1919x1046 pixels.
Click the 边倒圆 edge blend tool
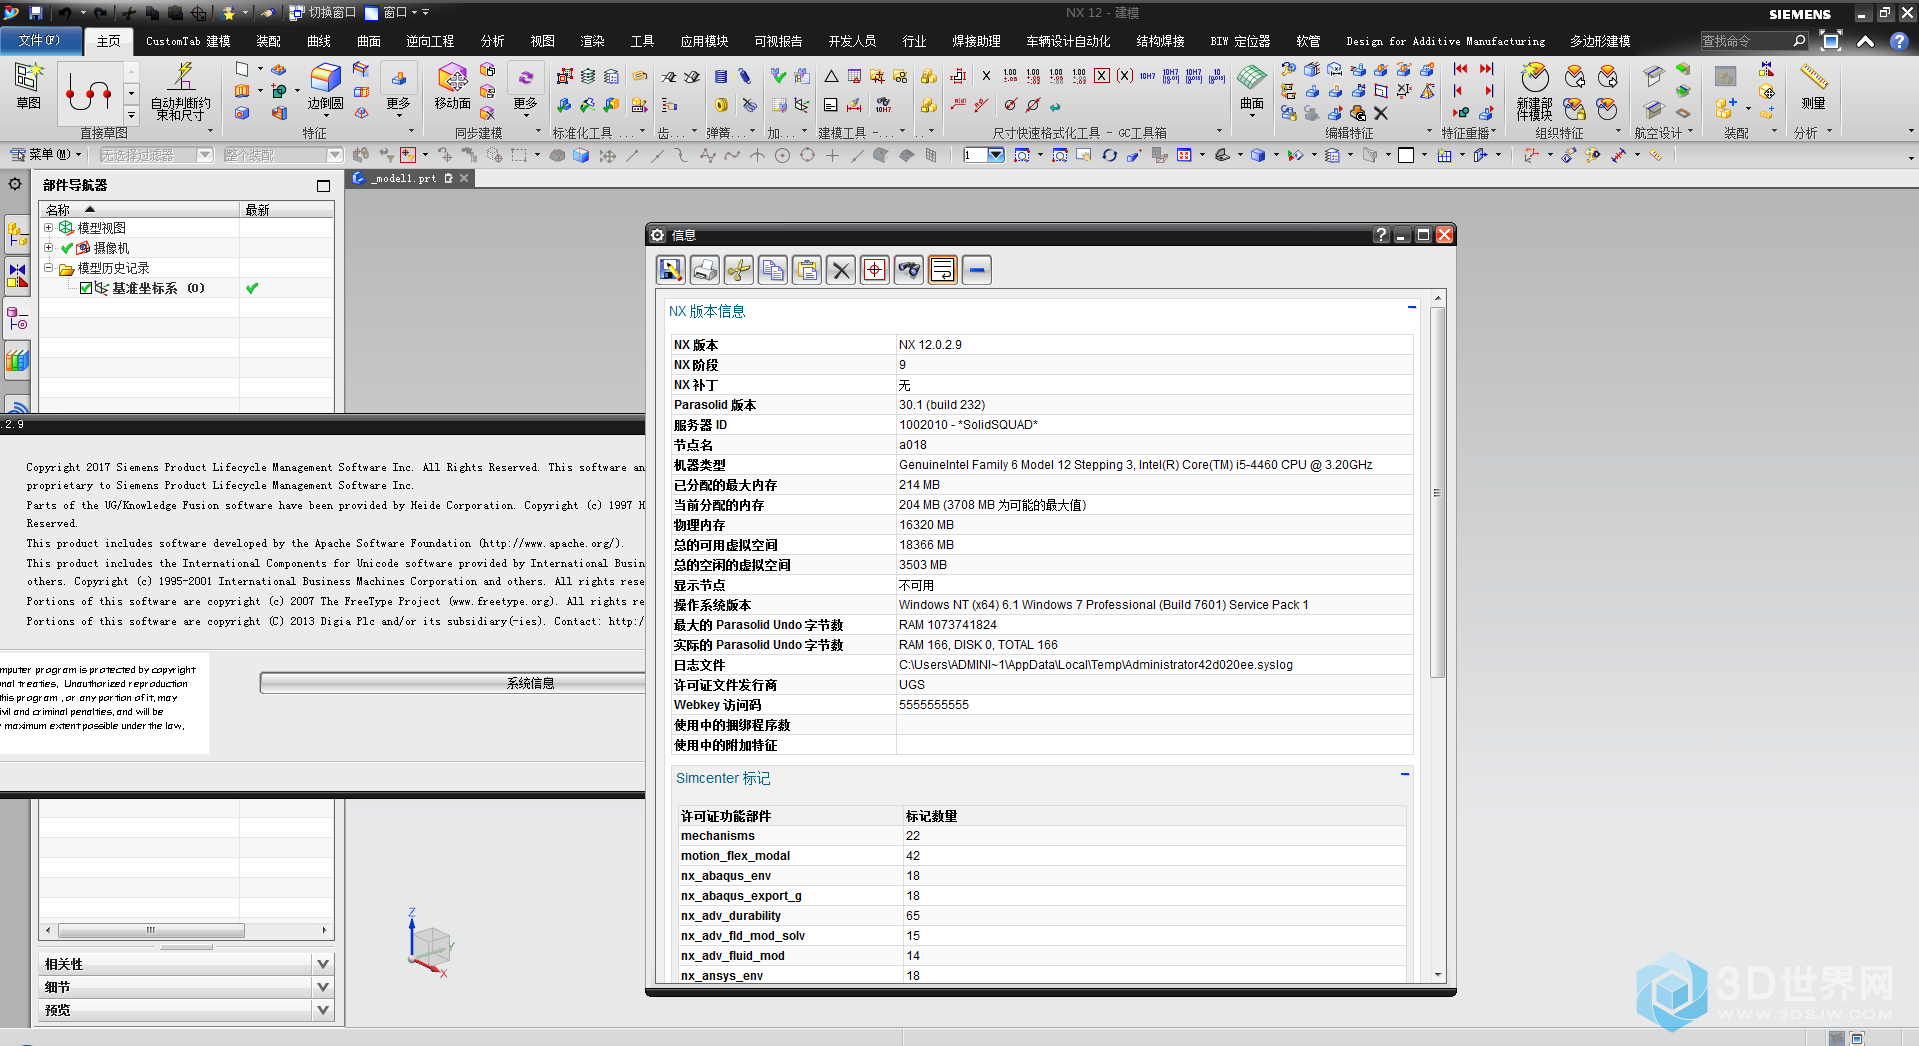click(x=325, y=86)
